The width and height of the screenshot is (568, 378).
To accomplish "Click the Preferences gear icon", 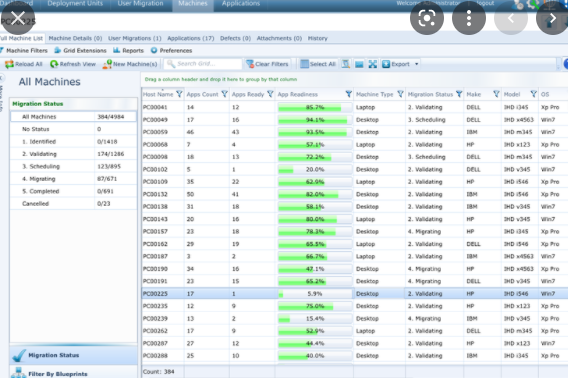I will [154, 50].
